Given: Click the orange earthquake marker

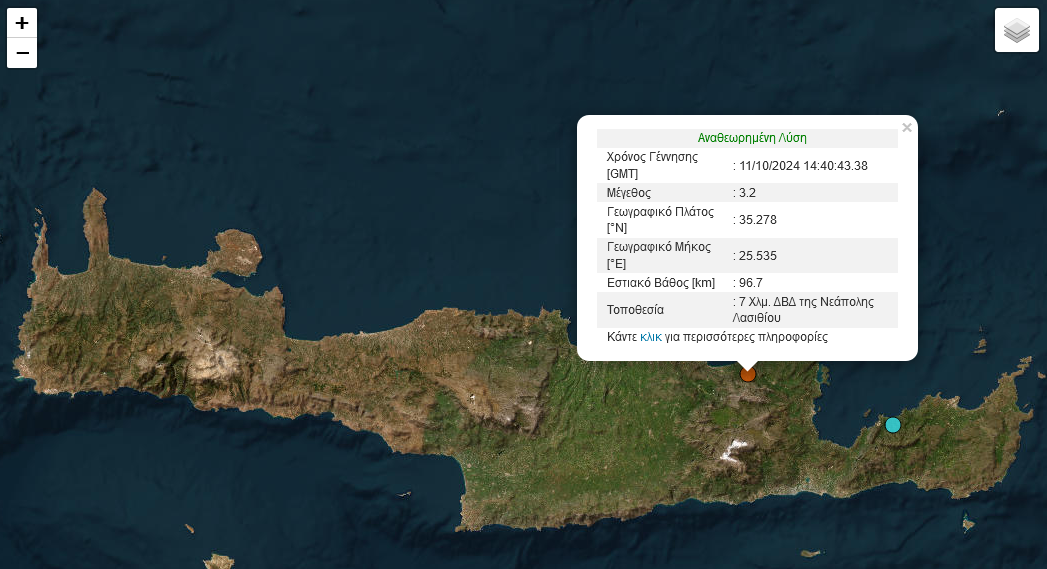Looking at the screenshot, I should pyautogui.click(x=748, y=374).
